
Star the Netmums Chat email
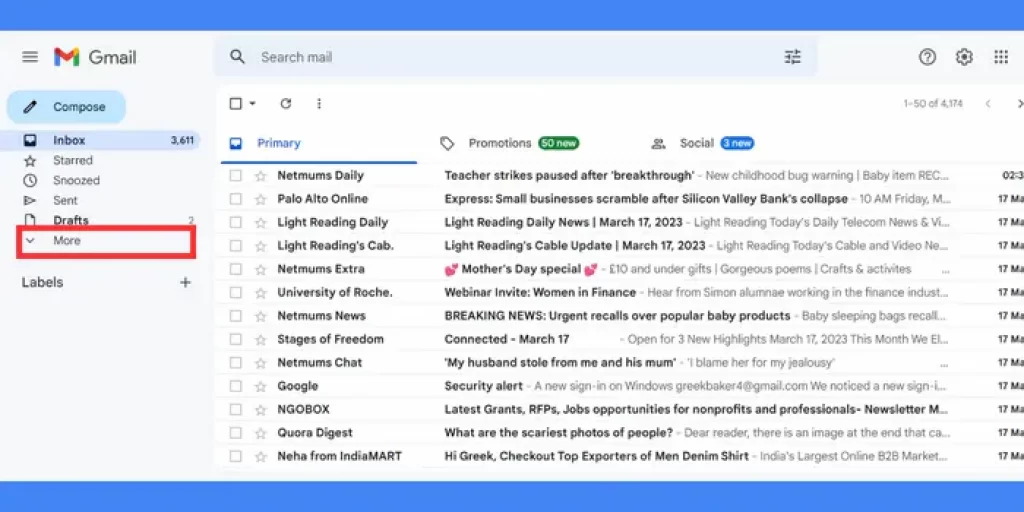coord(261,363)
